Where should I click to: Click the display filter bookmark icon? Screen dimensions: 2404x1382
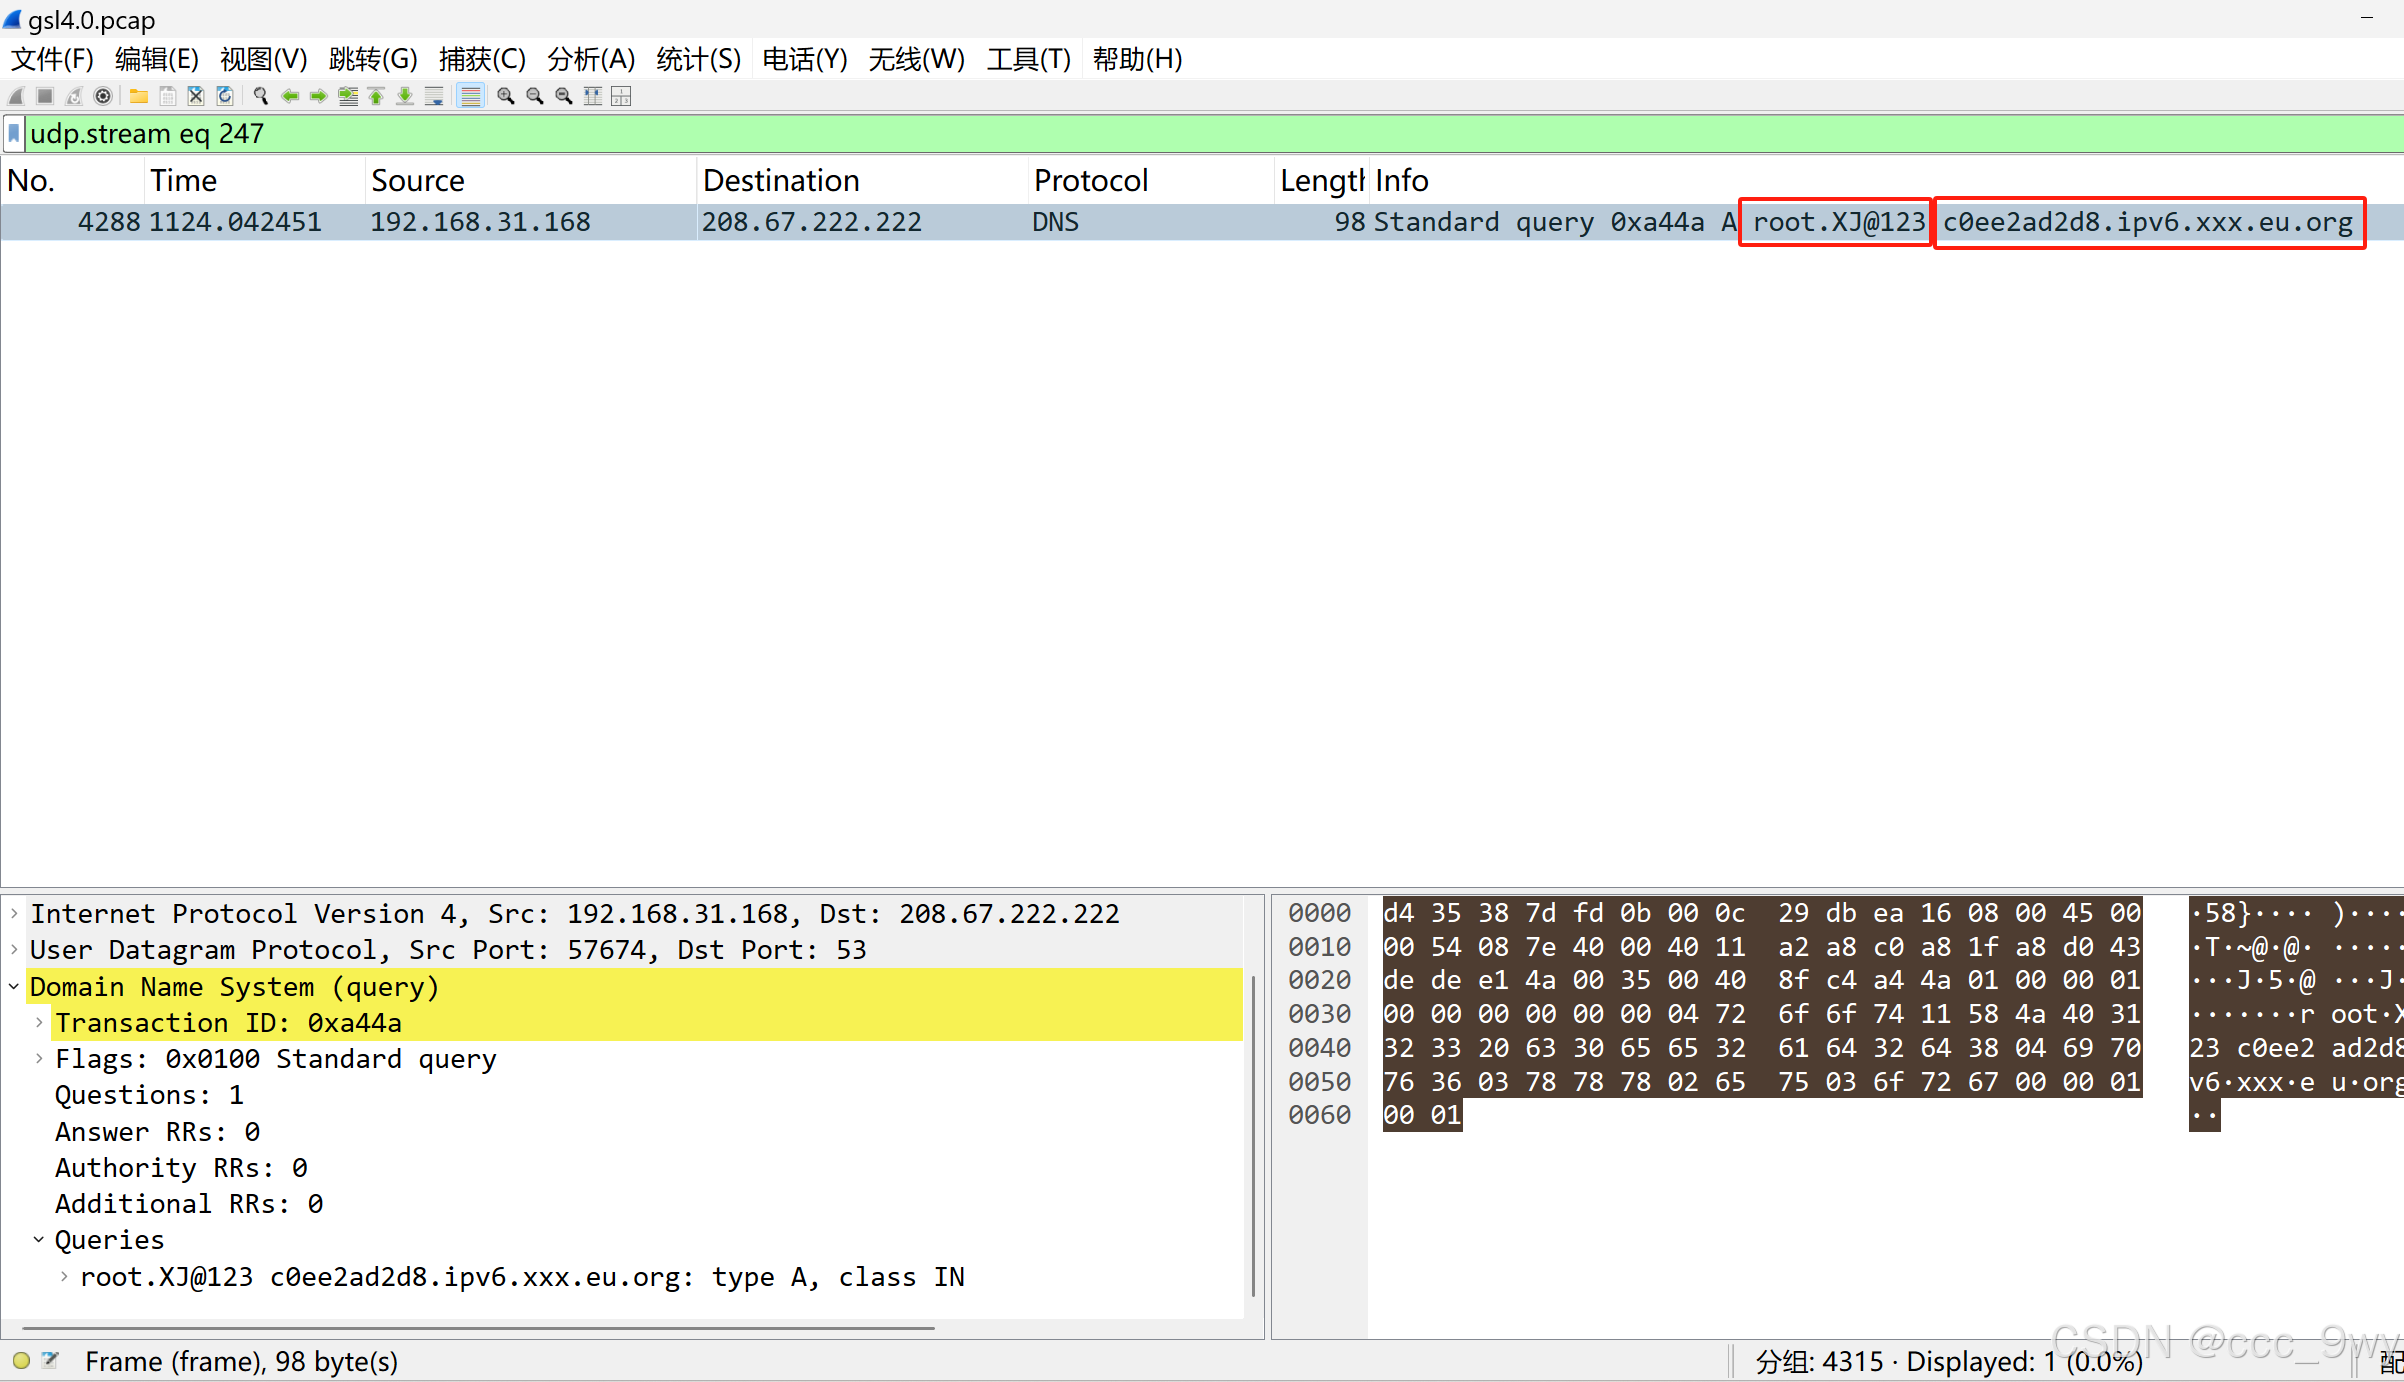tap(14, 133)
